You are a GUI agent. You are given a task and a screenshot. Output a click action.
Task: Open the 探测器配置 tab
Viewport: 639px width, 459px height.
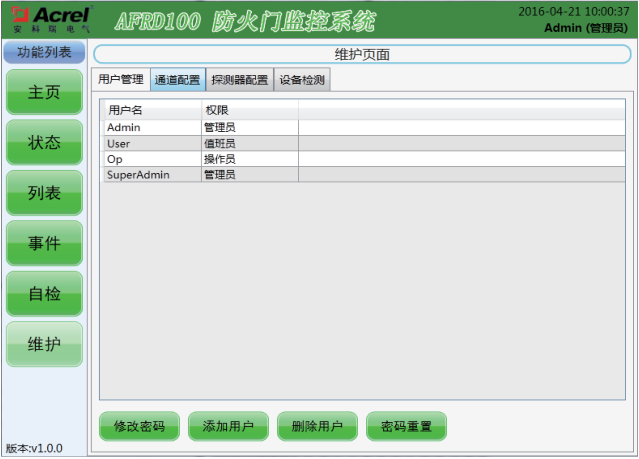coord(239,80)
